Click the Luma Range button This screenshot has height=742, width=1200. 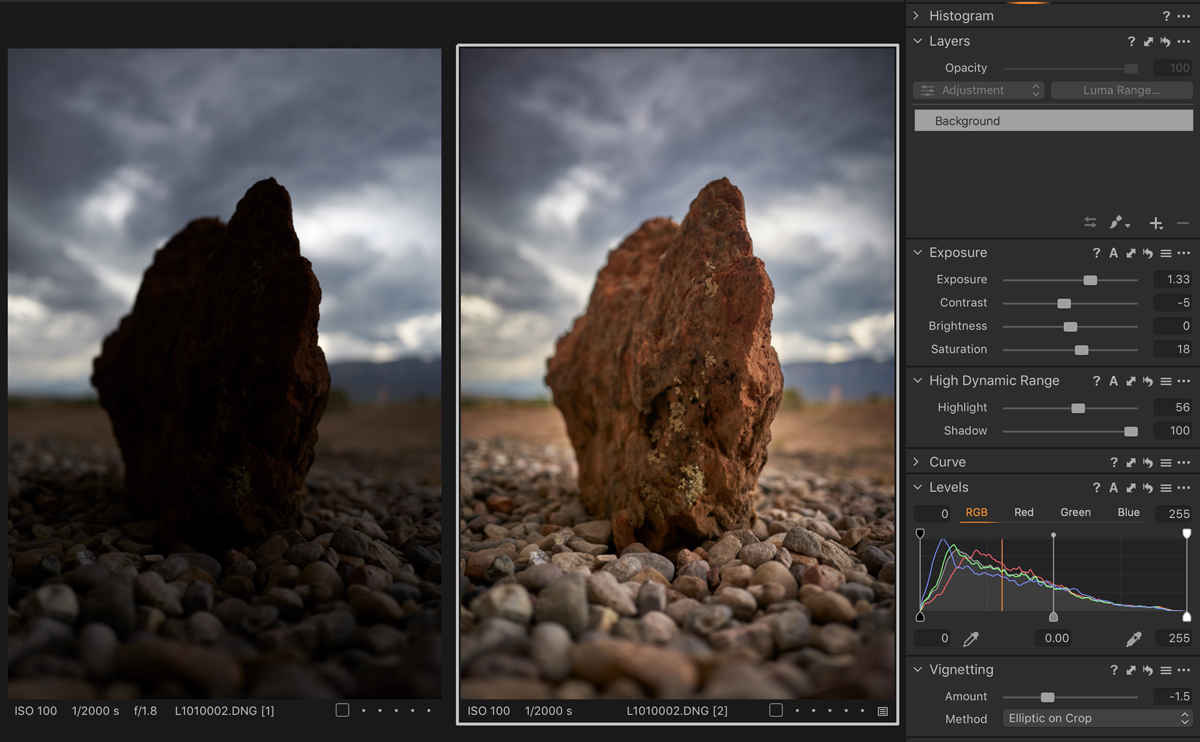(x=1121, y=90)
